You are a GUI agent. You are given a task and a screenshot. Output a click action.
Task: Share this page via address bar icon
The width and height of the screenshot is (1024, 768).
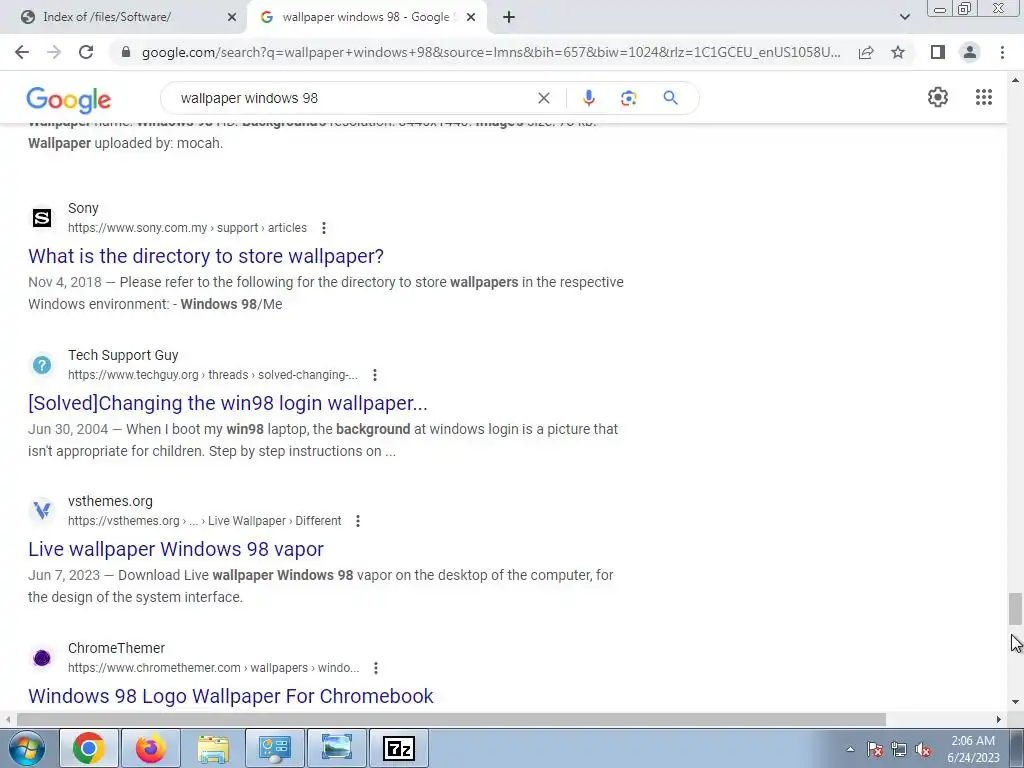click(x=866, y=52)
